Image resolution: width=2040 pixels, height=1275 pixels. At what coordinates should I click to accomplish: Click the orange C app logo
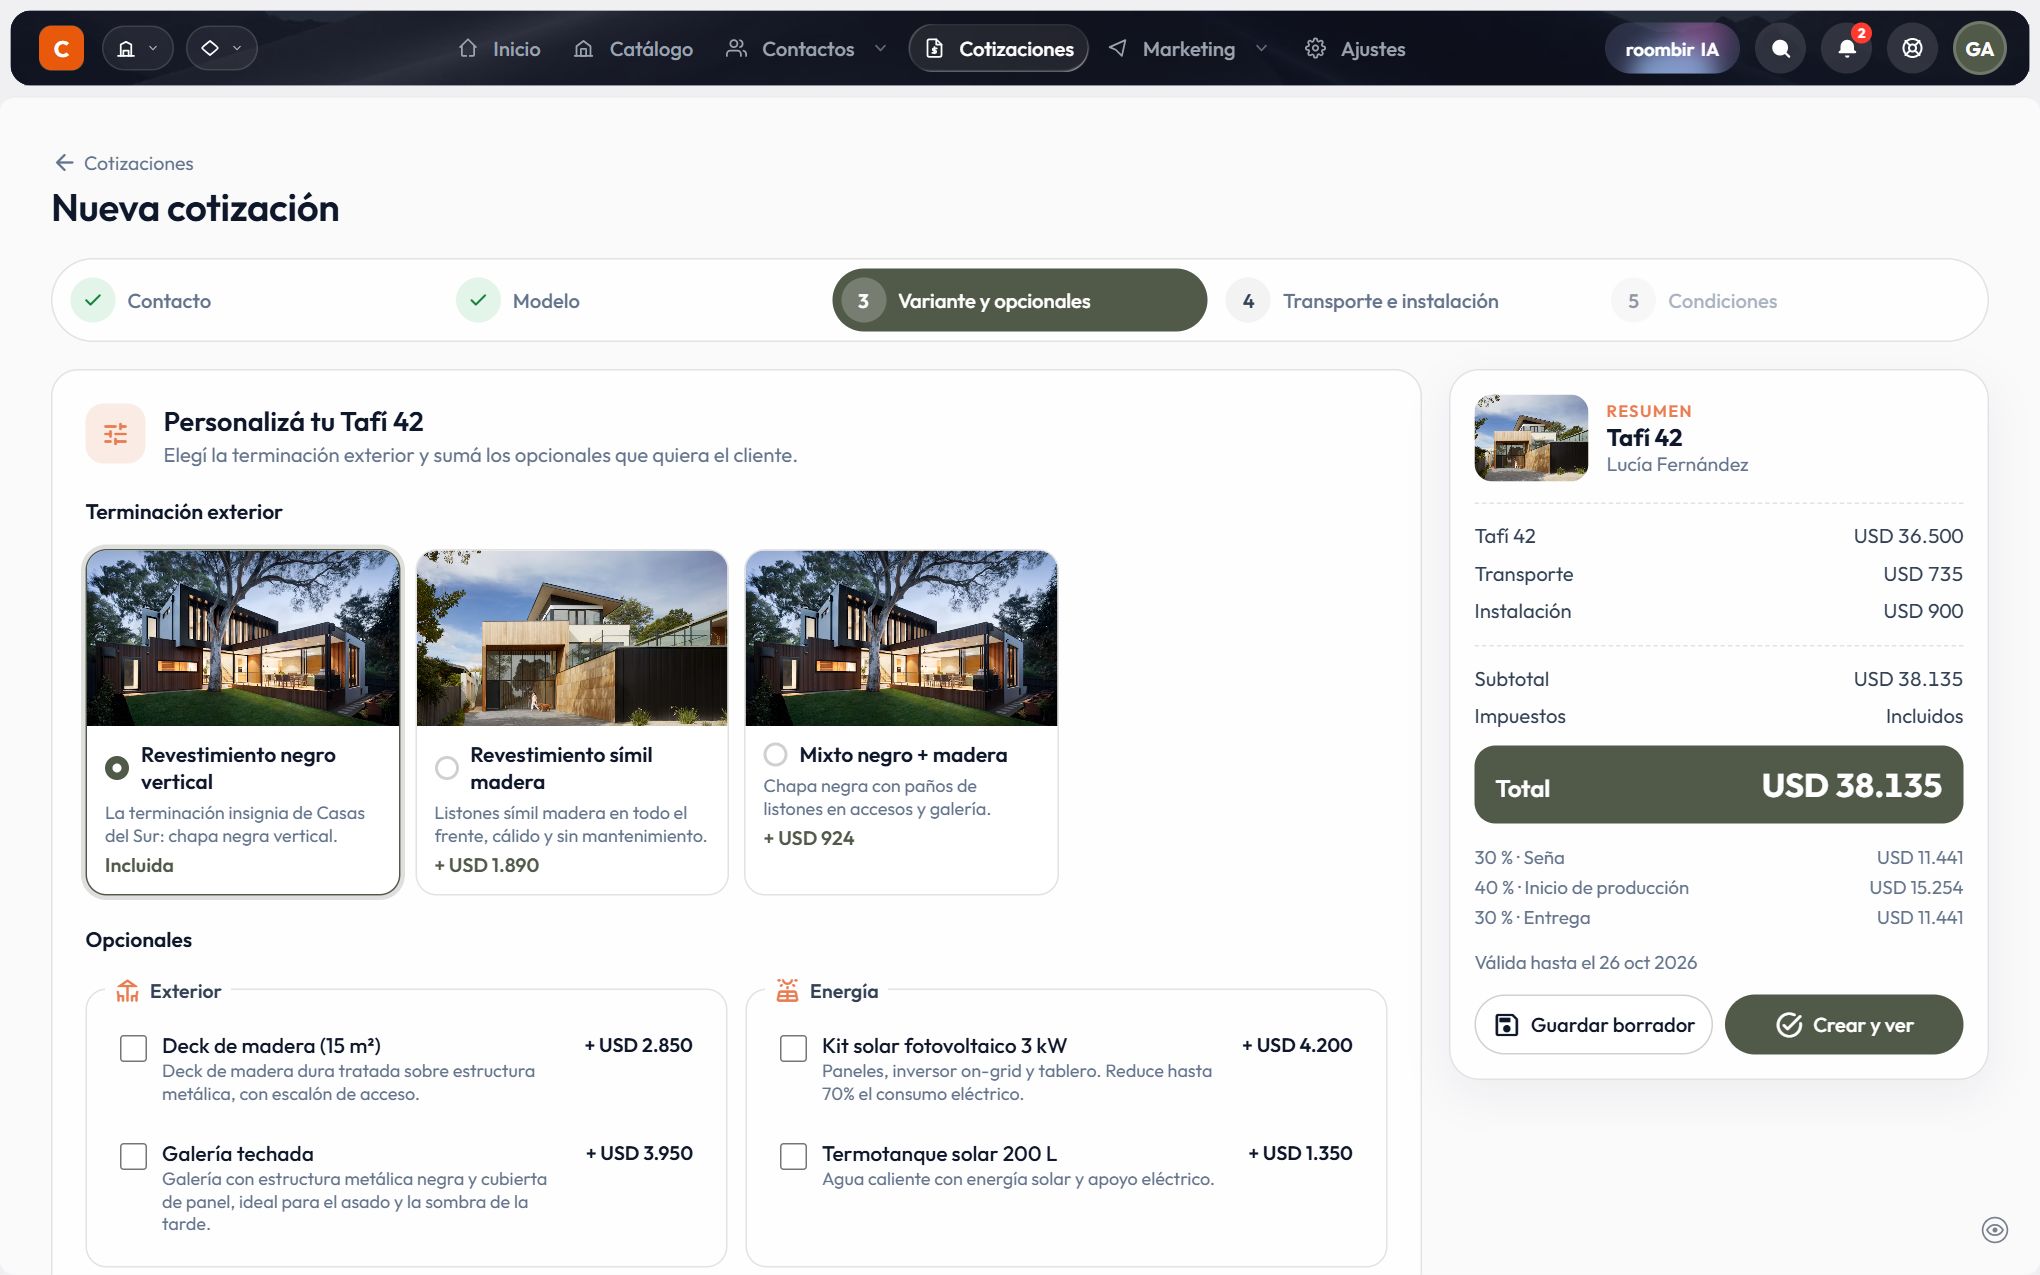(x=61, y=48)
